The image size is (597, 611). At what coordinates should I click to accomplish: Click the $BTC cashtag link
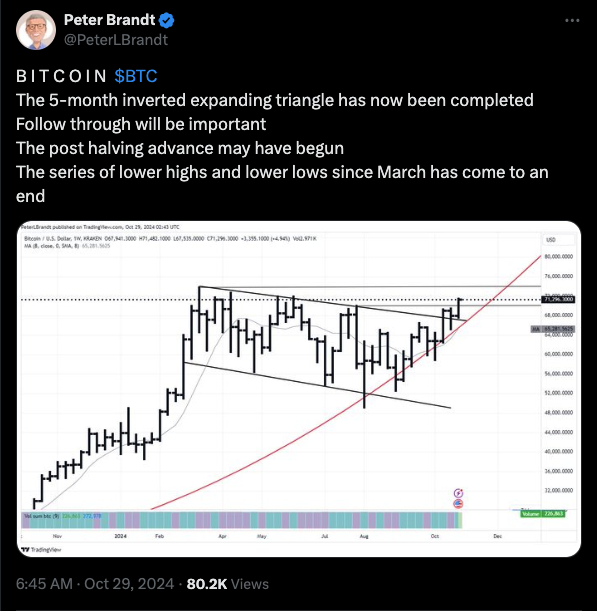pyautogui.click(x=136, y=76)
